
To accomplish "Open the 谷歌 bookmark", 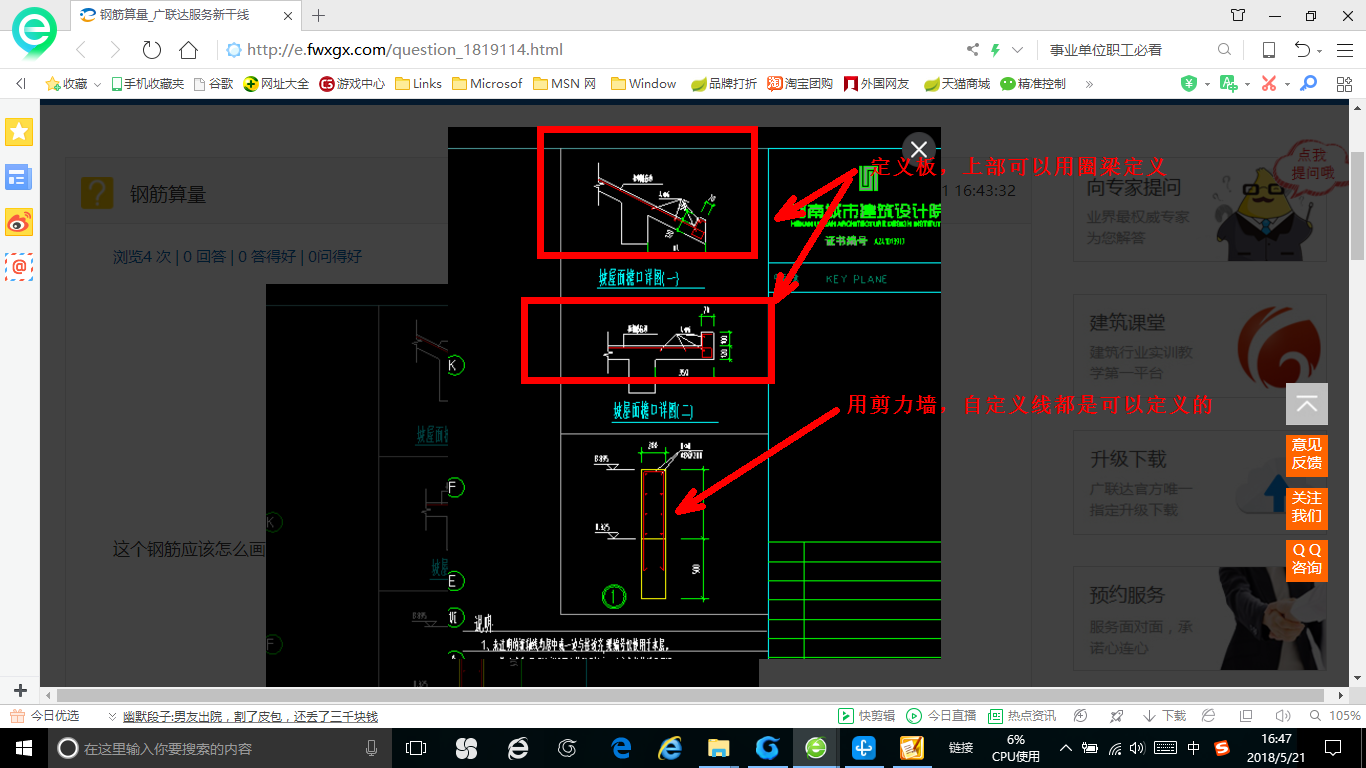I will tap(214, 84).
